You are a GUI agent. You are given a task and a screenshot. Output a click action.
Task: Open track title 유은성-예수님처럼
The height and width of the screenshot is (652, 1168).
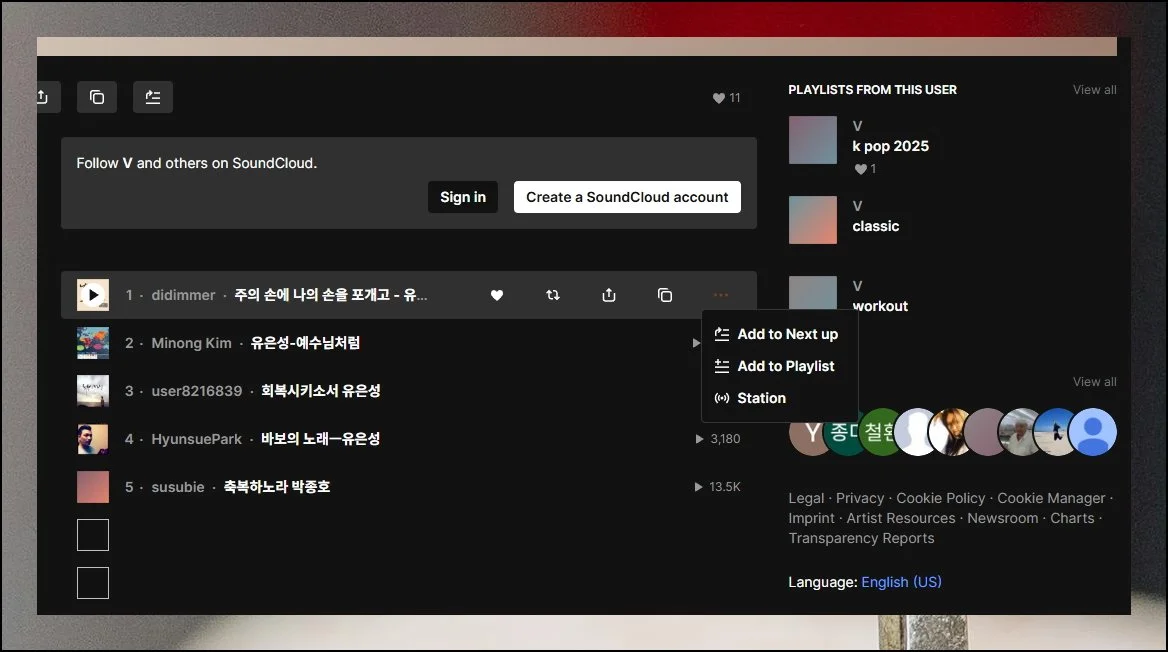pos(305,343)
